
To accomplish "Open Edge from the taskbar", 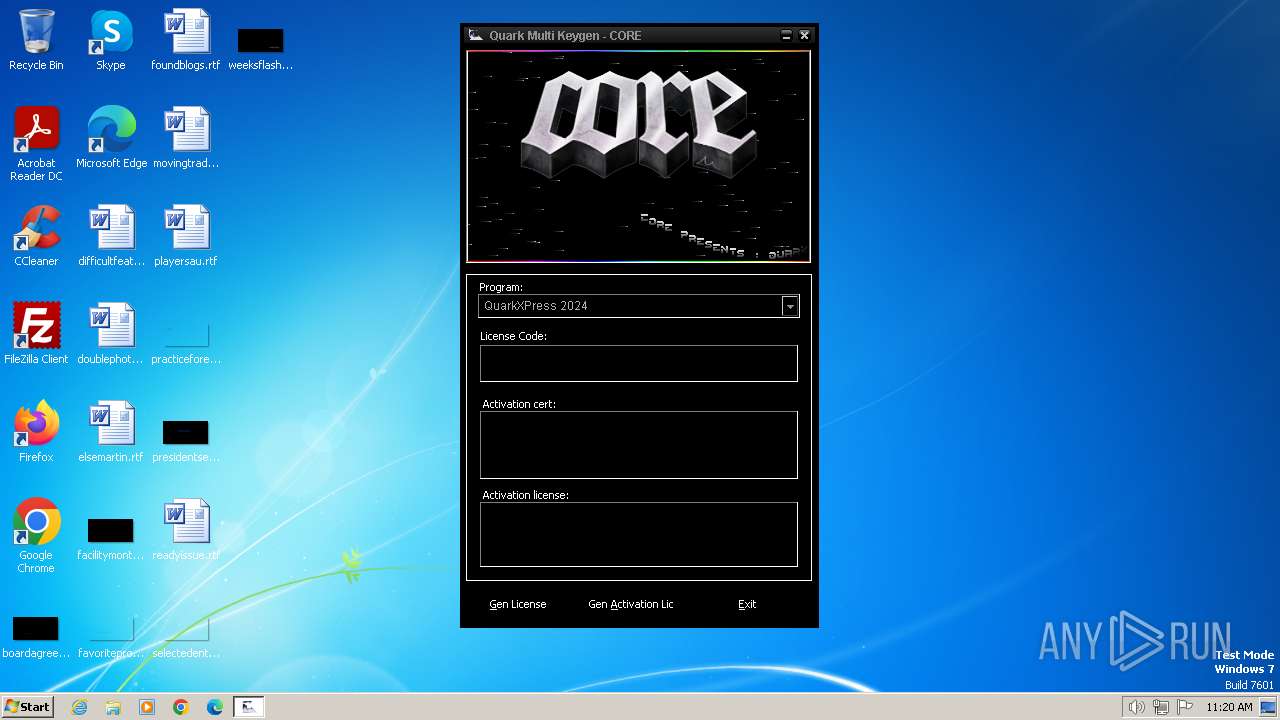I will click(x=215, y=707).
